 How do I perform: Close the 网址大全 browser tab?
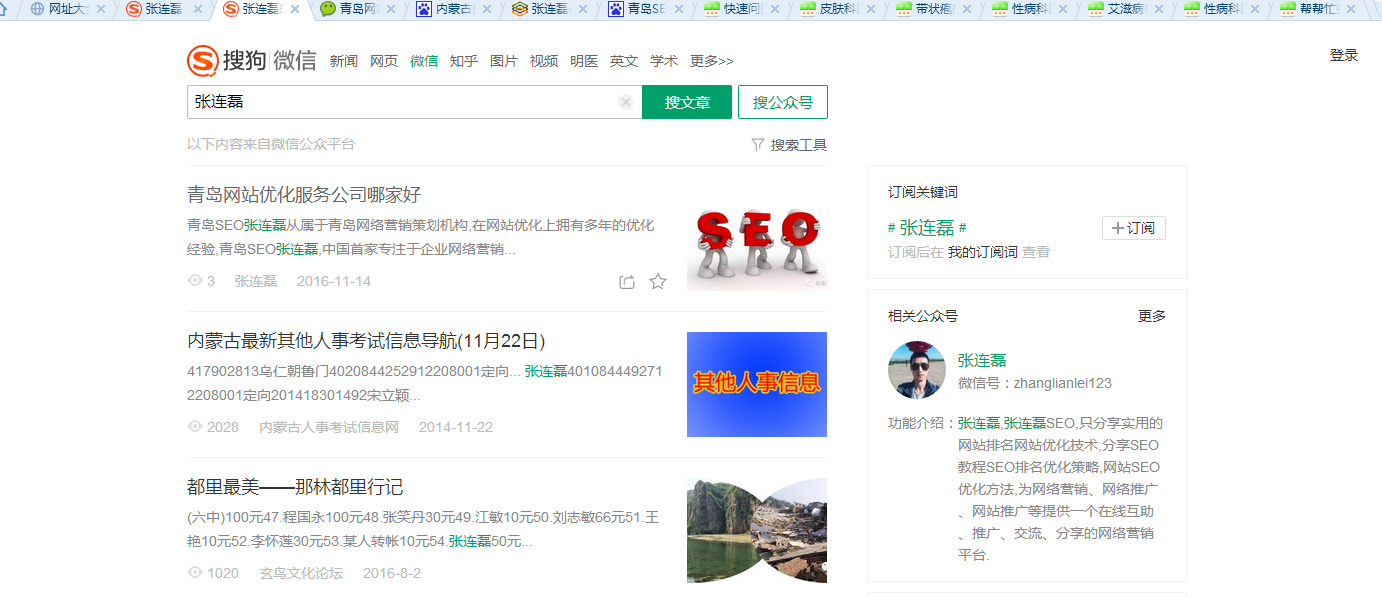point(101,9)
